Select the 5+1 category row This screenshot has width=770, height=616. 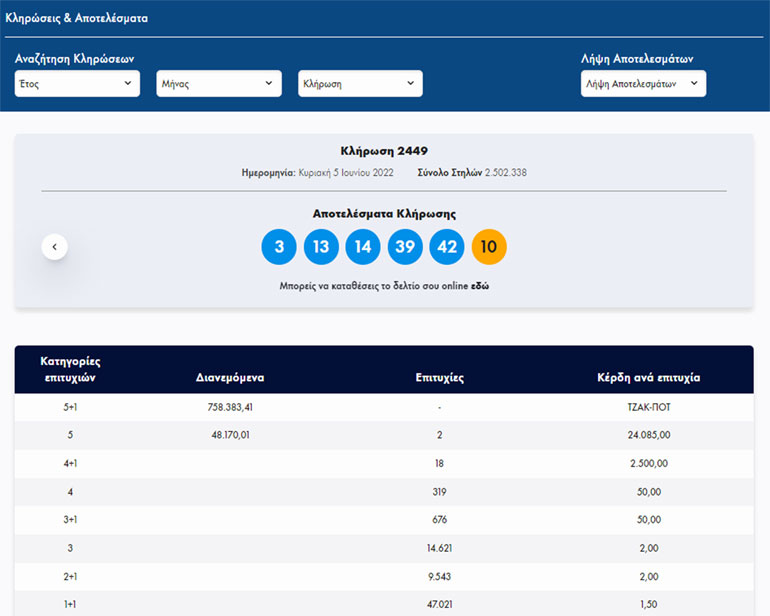tap(70, 407)
